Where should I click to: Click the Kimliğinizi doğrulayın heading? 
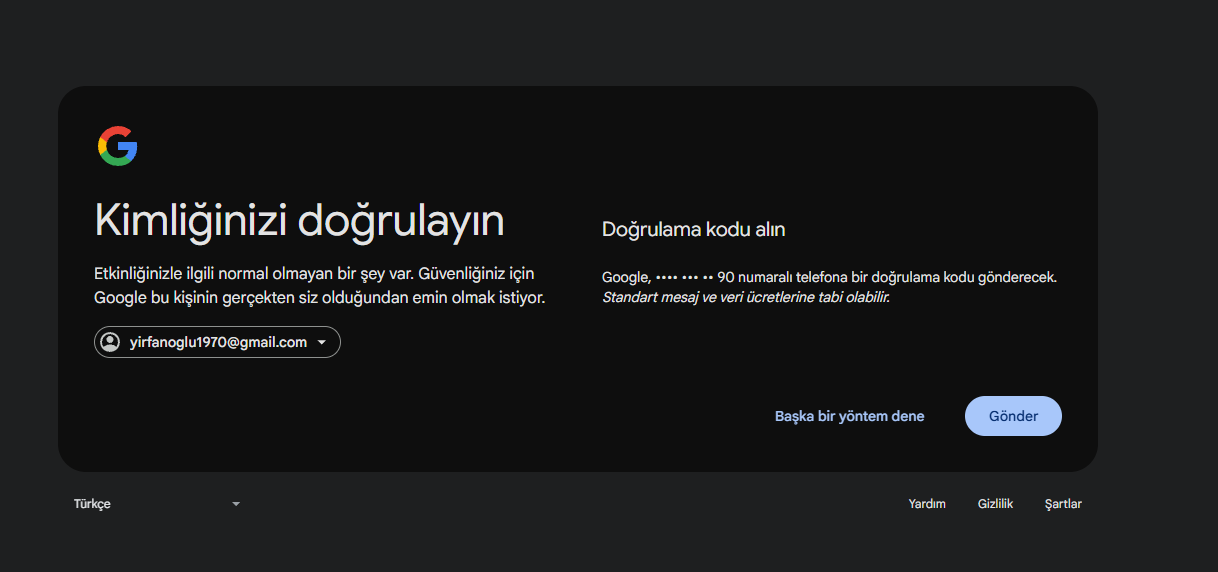coord(299,221)
